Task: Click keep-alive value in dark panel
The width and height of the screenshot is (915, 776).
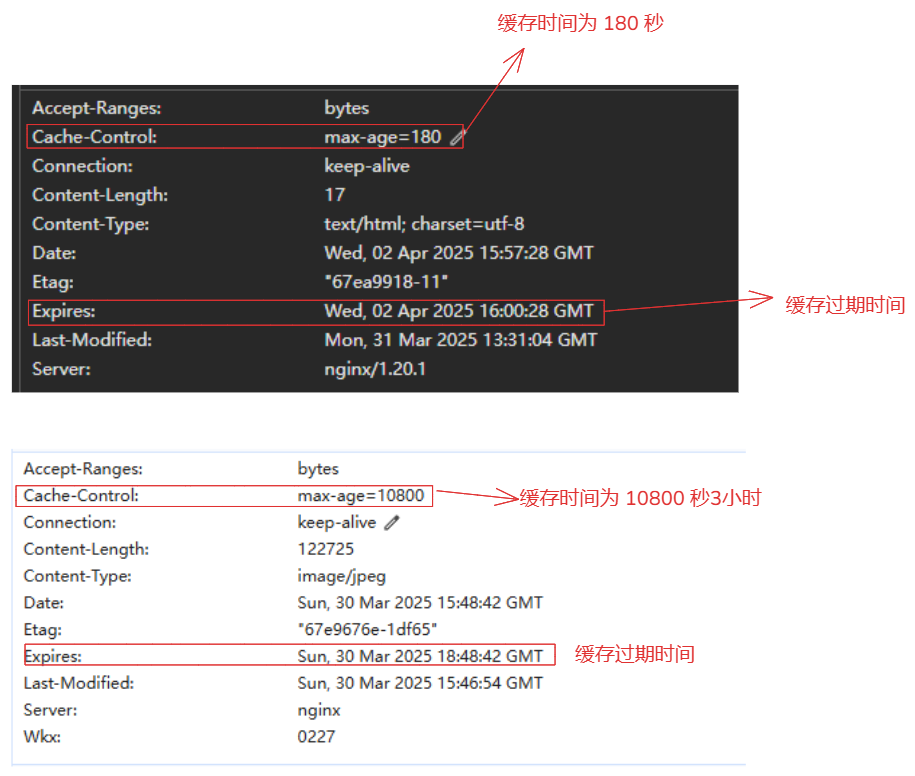Action: coord(367,166)
